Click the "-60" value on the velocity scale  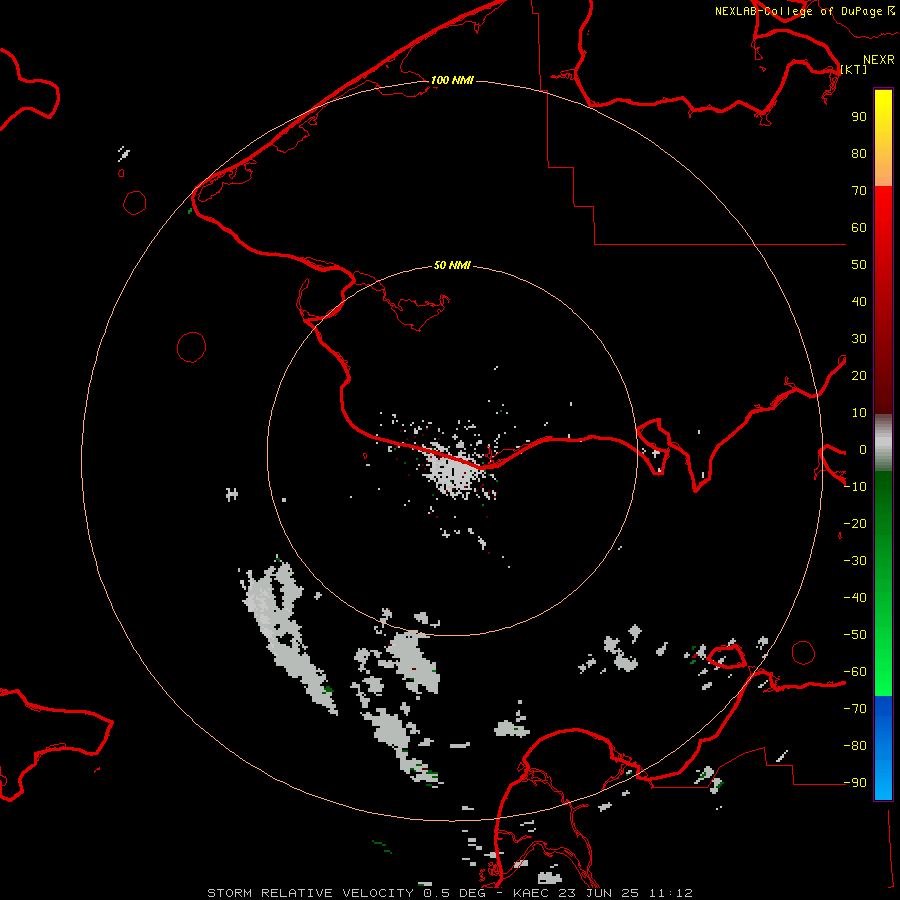[855, 672]
